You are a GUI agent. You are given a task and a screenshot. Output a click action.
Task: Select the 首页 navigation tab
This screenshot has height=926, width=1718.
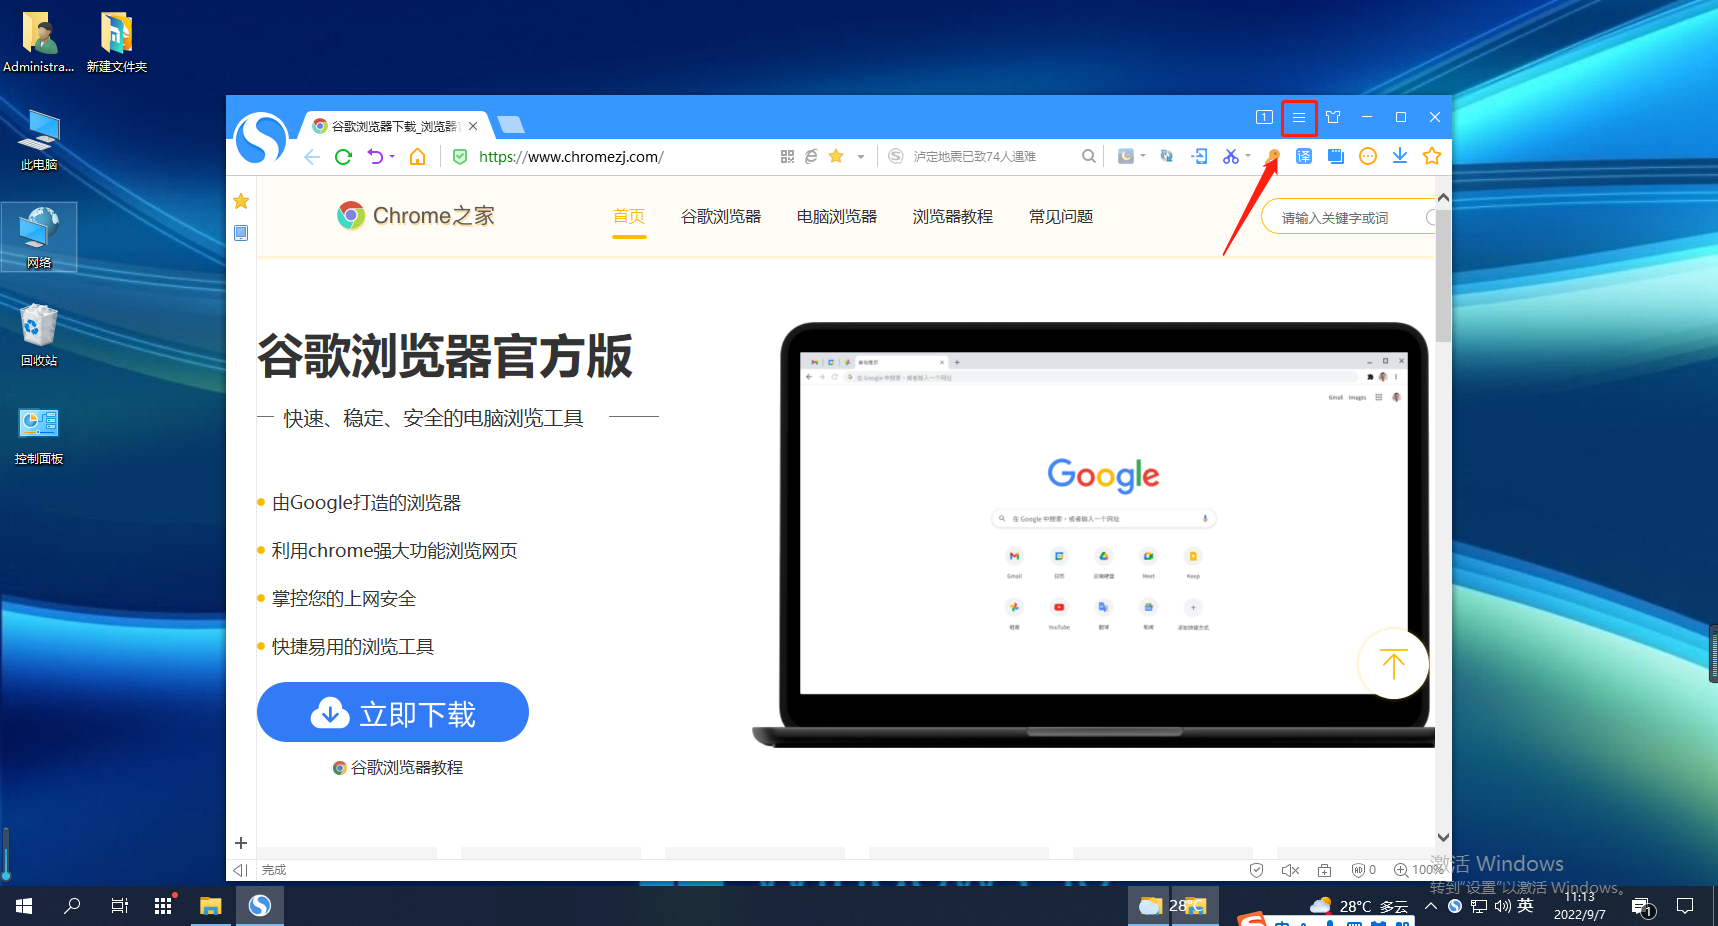629,216
